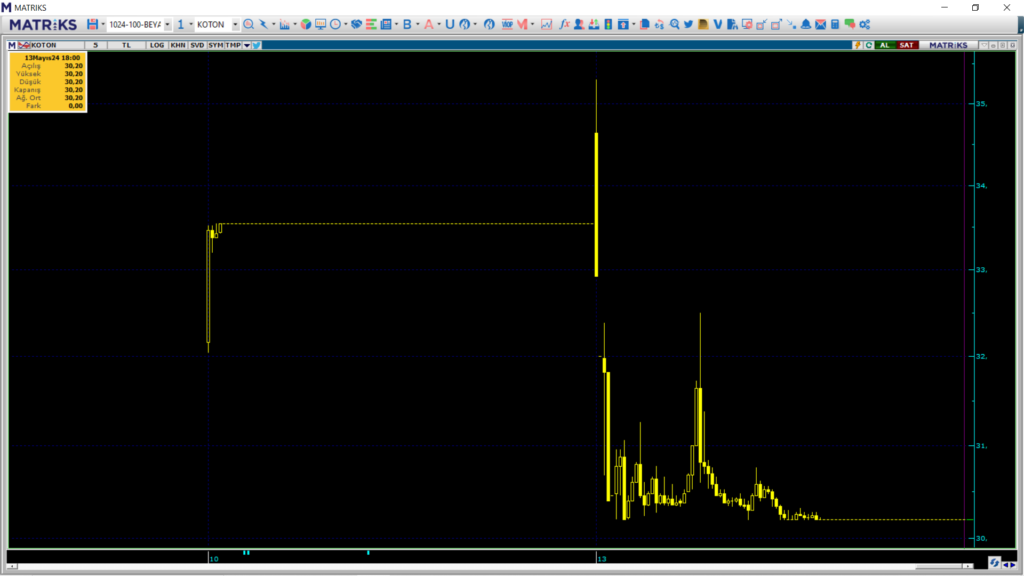Image resolution: width=1024 pixels, height=576 pixels.
Task: Click the horizontal scrollbar right arrow
Action: coord(968,566)
